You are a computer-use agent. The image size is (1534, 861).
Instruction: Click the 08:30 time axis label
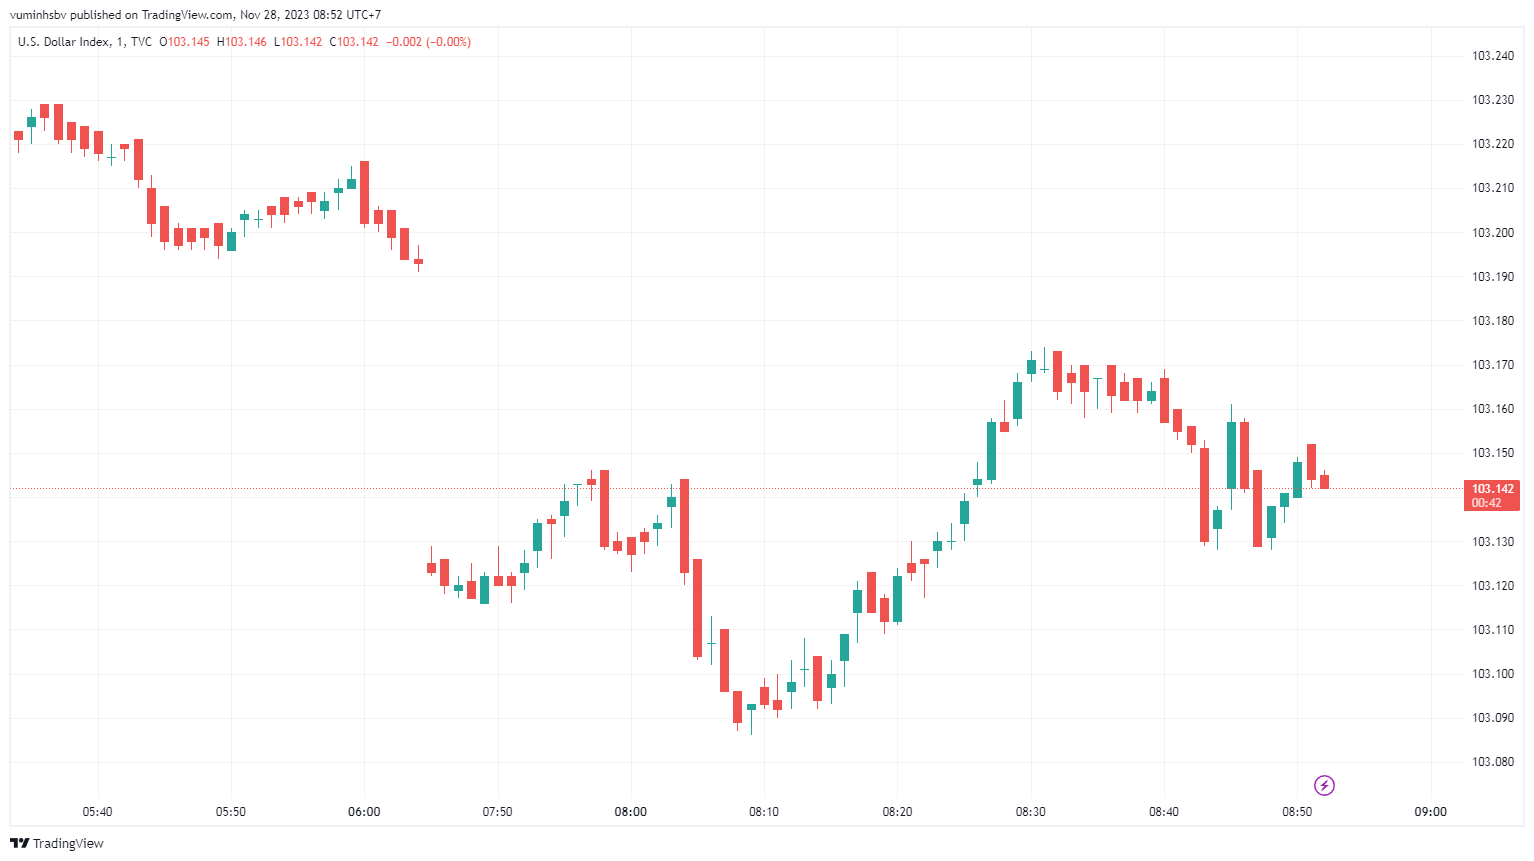pos(1030,812)
